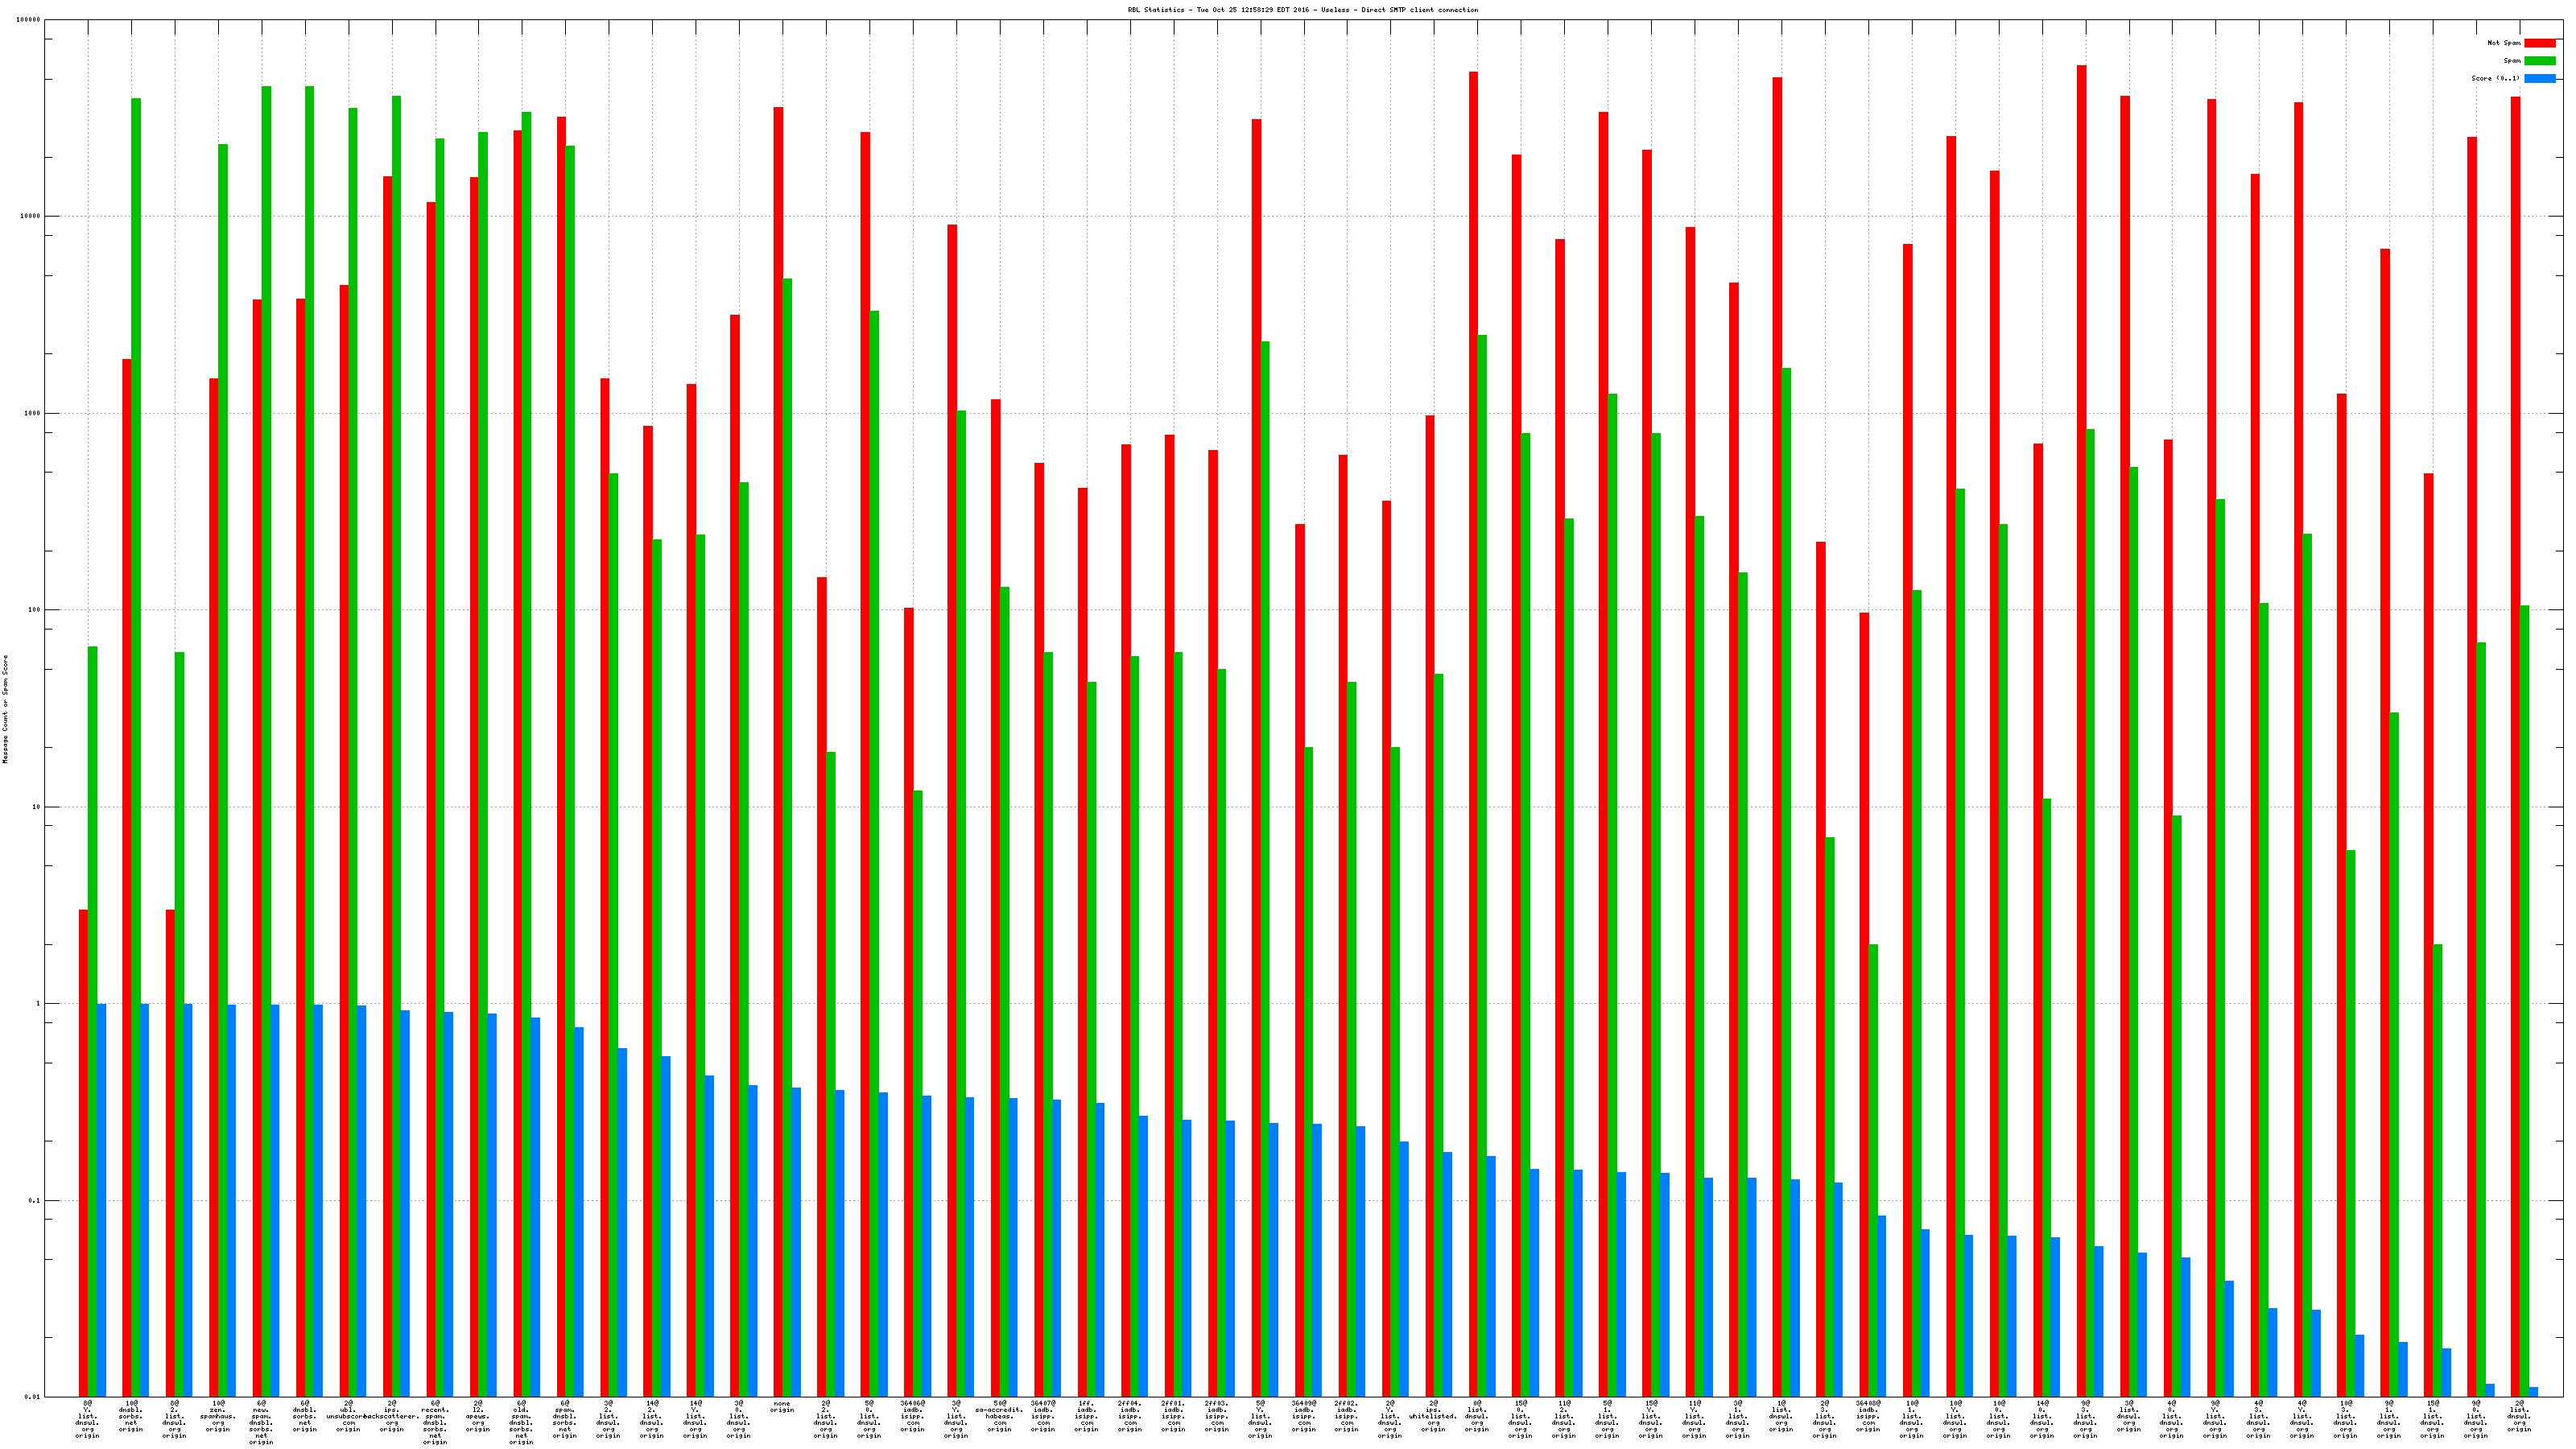Click the 0.01 y-axis tick label
The height and width of the screenshot is (1449, 2576).
(x=33, y=1397)
